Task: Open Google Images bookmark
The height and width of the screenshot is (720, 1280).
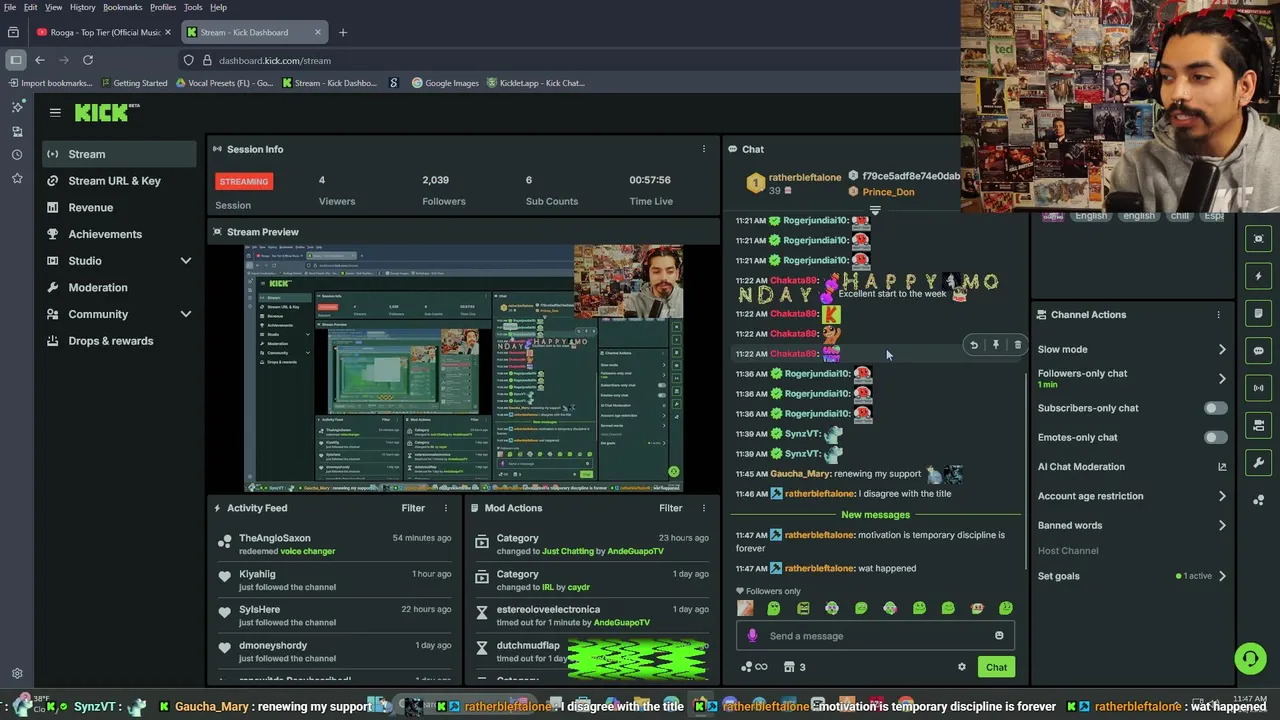Action: [445, 83]
